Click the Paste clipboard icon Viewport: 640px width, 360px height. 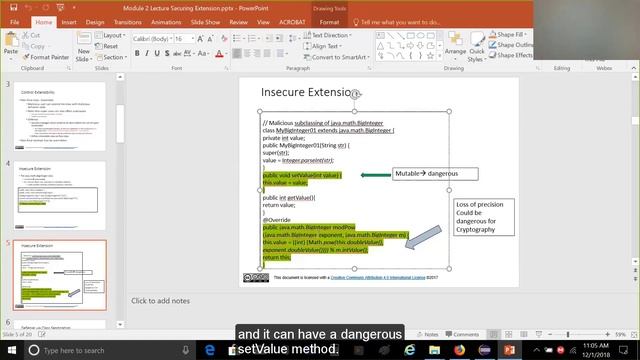pos(11,40)
